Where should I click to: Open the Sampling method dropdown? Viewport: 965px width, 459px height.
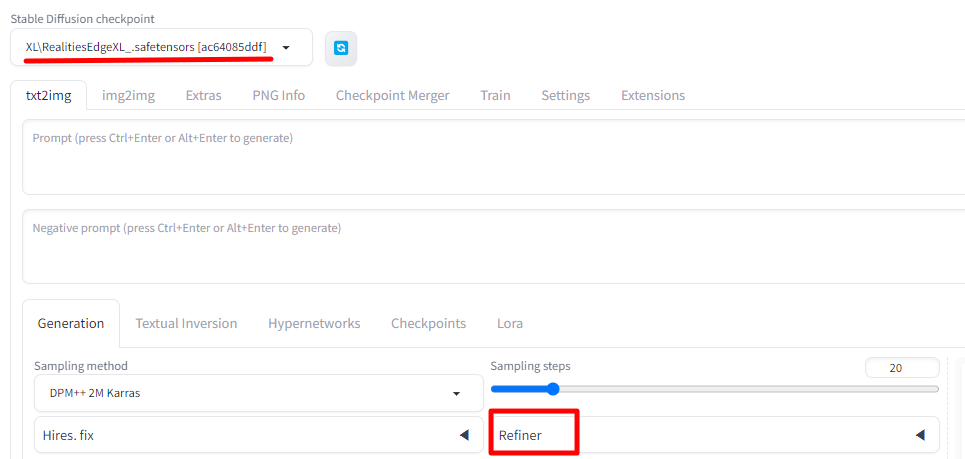[258, 393]
